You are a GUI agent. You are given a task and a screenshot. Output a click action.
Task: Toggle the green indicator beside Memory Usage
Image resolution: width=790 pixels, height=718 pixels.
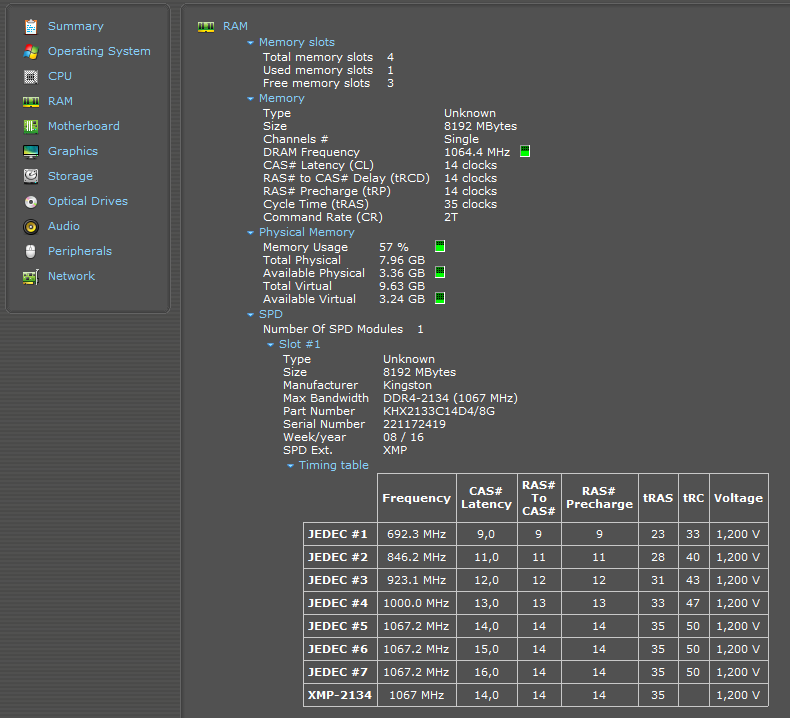click(x=440, y=246)
